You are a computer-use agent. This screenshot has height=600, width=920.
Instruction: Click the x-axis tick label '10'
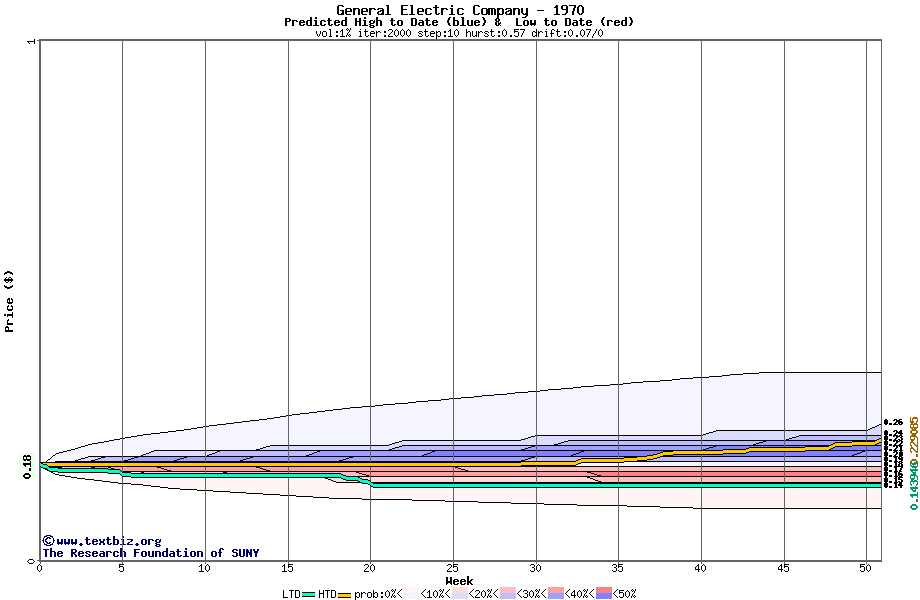click(x=204, y=568)
